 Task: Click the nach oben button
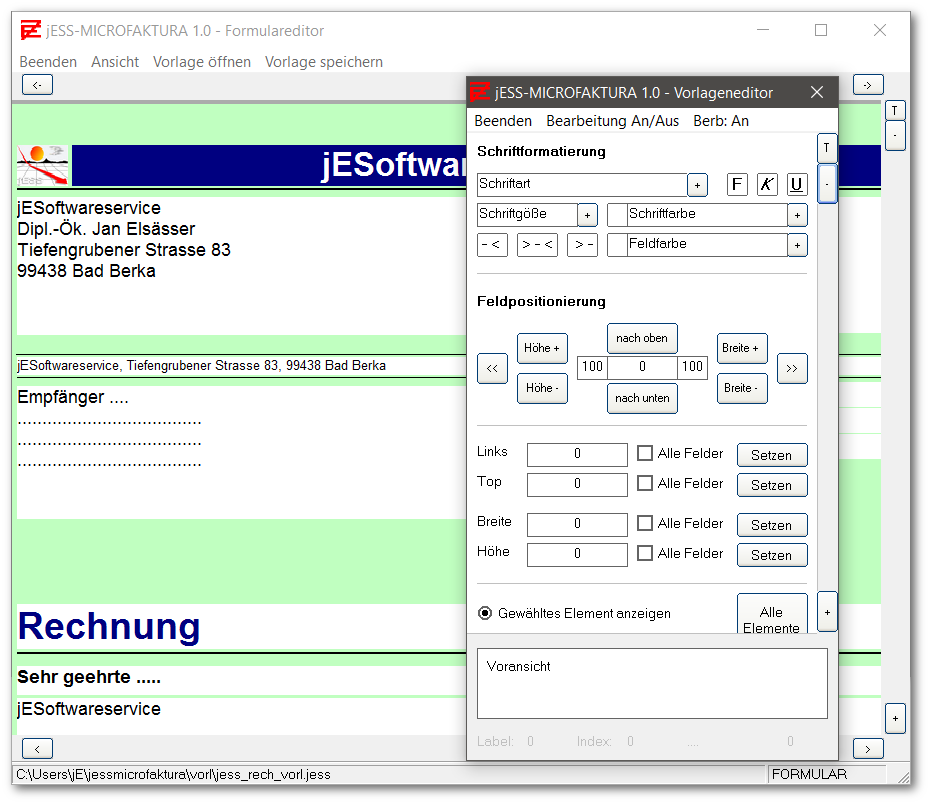pos(642,338)
